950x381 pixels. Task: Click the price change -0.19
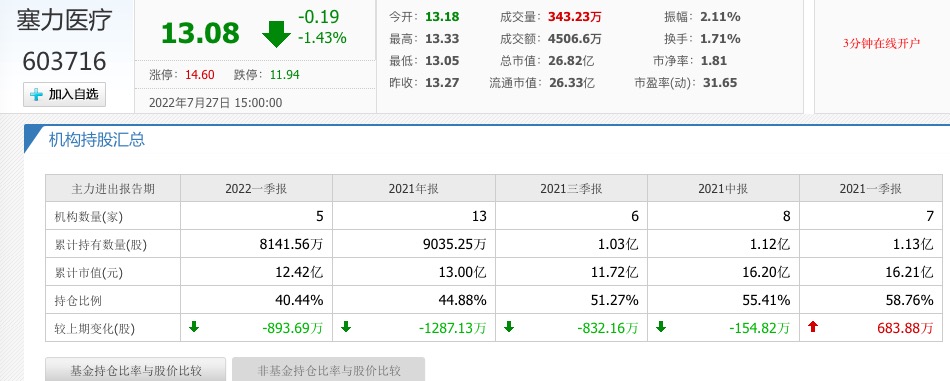(319, 16)
